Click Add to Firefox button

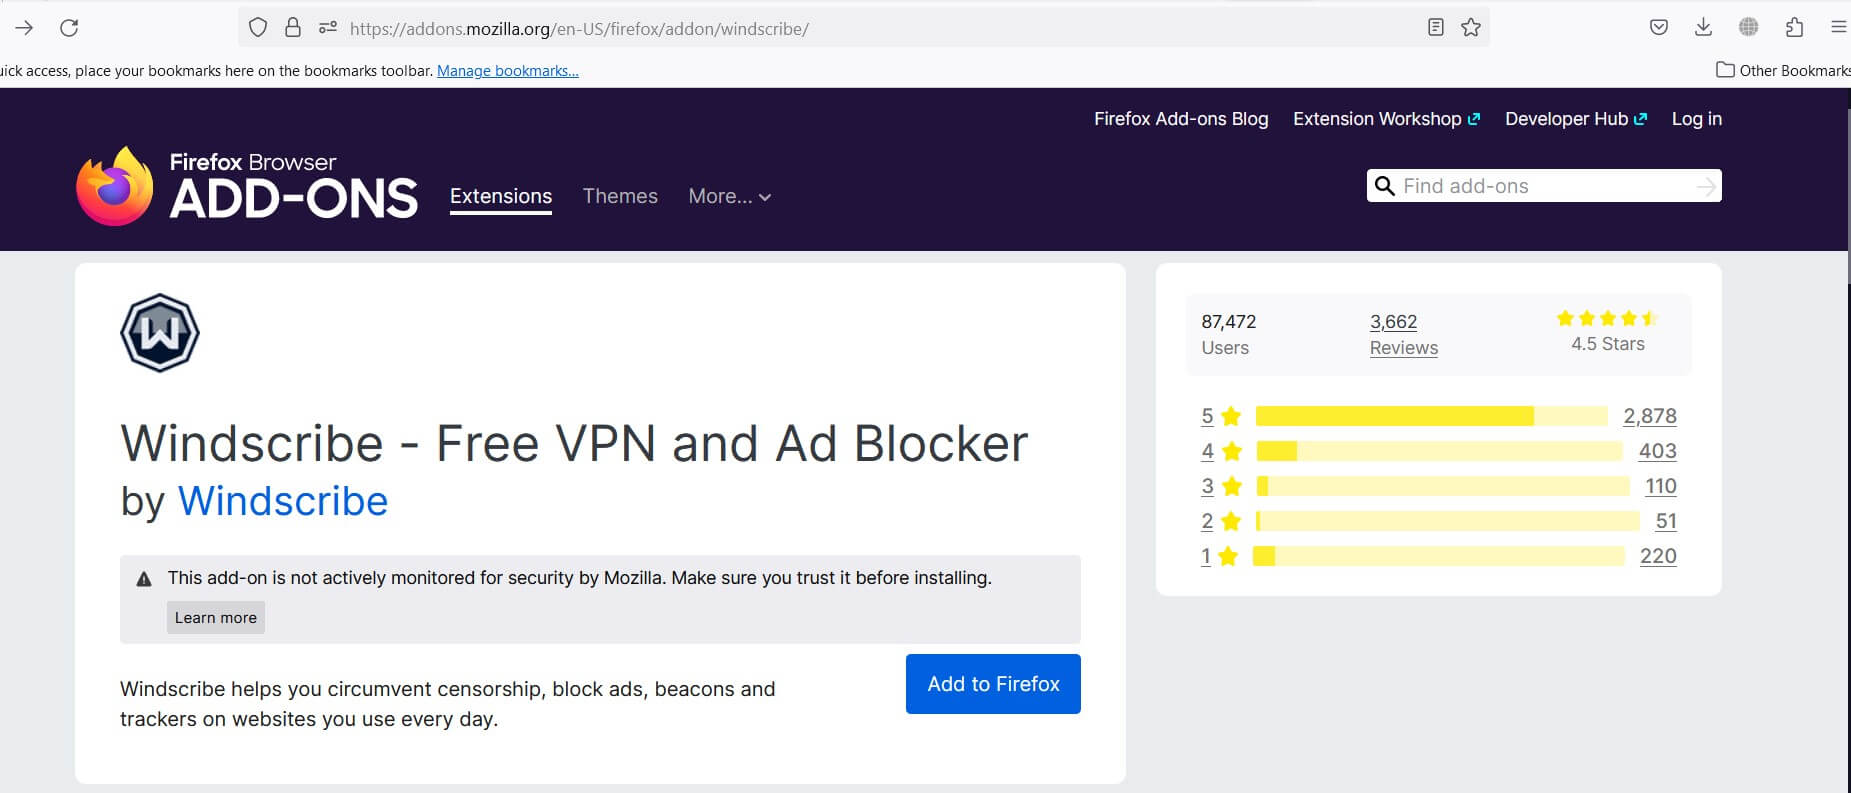[x=993, y=684]
